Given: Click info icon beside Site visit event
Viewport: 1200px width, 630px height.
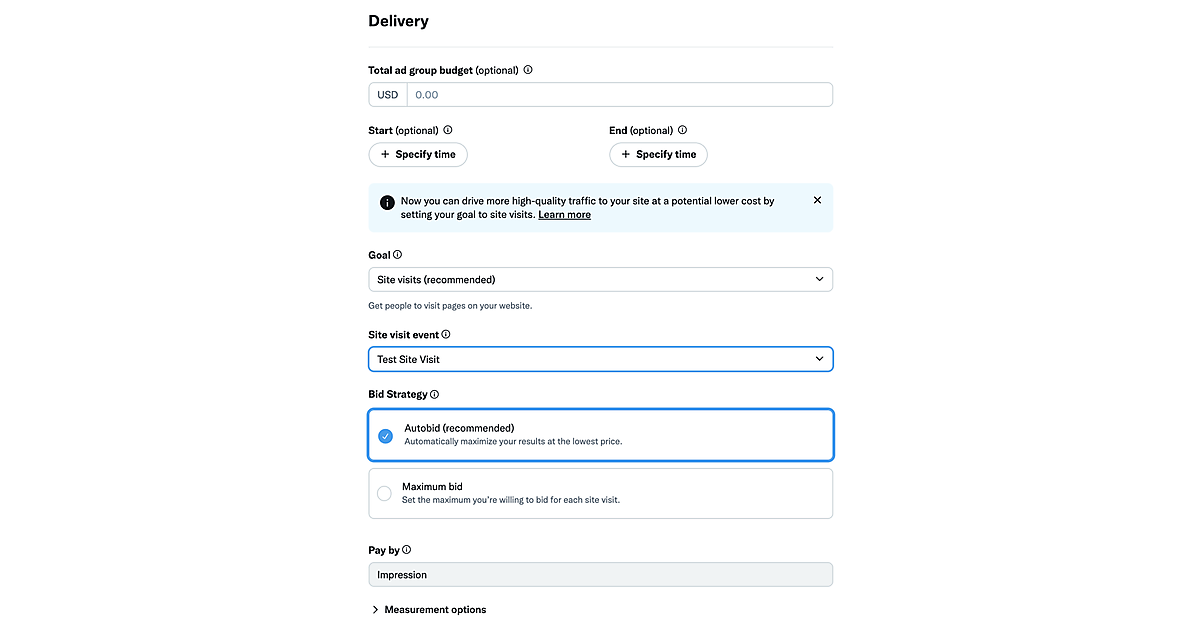Looking at the screenshot, I should coord(446,335).
